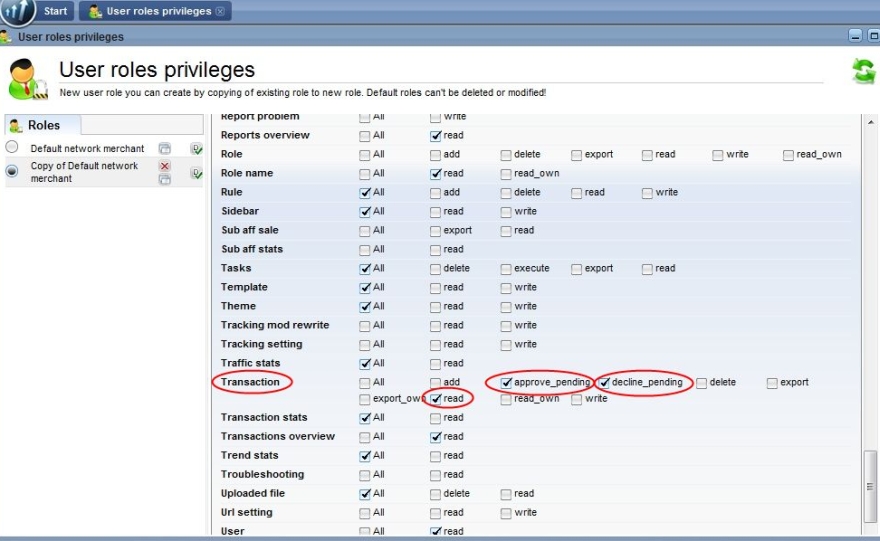
Task: Uncheck the Transaction approve_pending checkbox
Action: (507, 382)
